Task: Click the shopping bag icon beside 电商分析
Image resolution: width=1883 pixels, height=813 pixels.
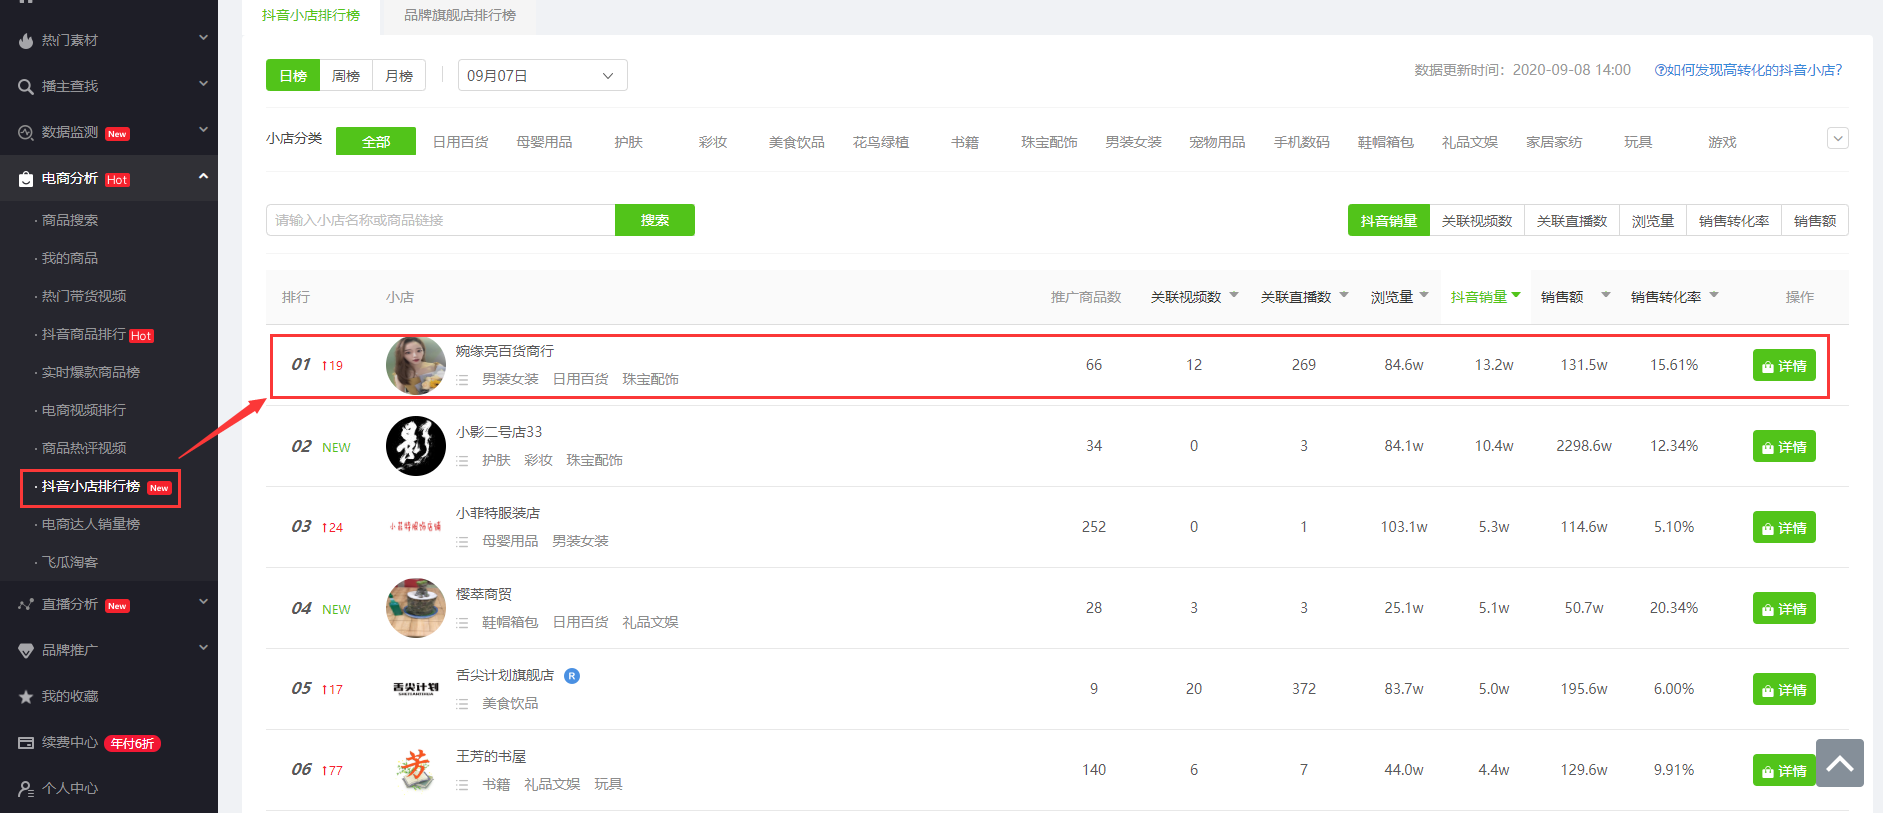Action: point(26,179)
